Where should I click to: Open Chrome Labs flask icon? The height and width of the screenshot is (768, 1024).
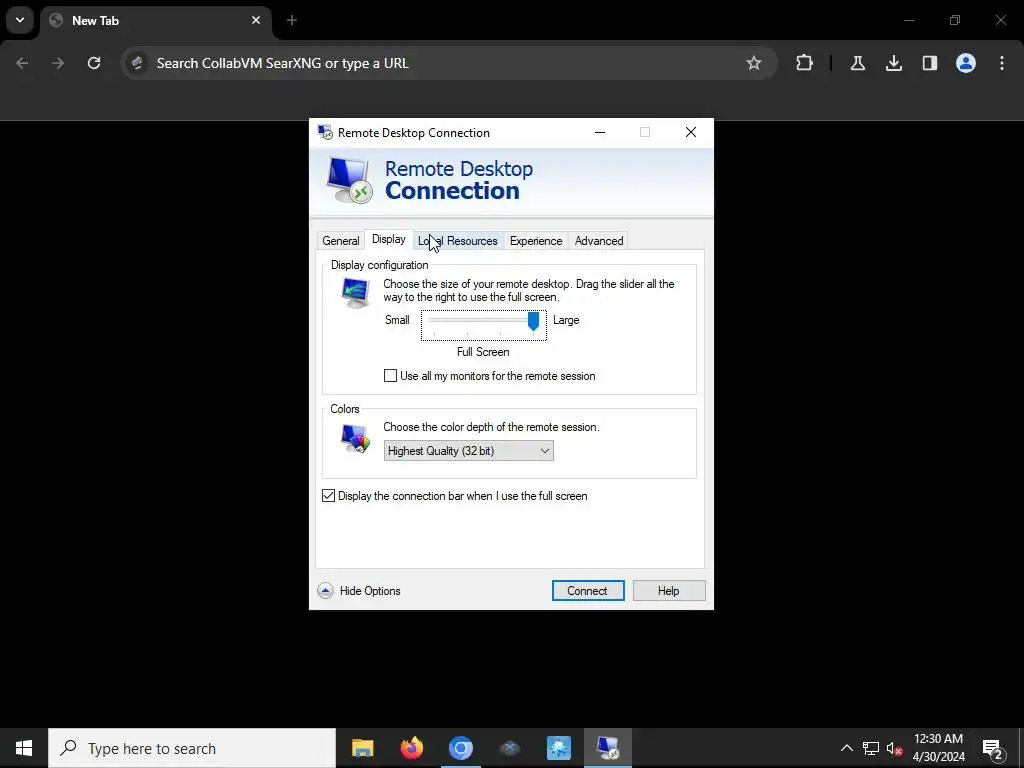[857, 63]
